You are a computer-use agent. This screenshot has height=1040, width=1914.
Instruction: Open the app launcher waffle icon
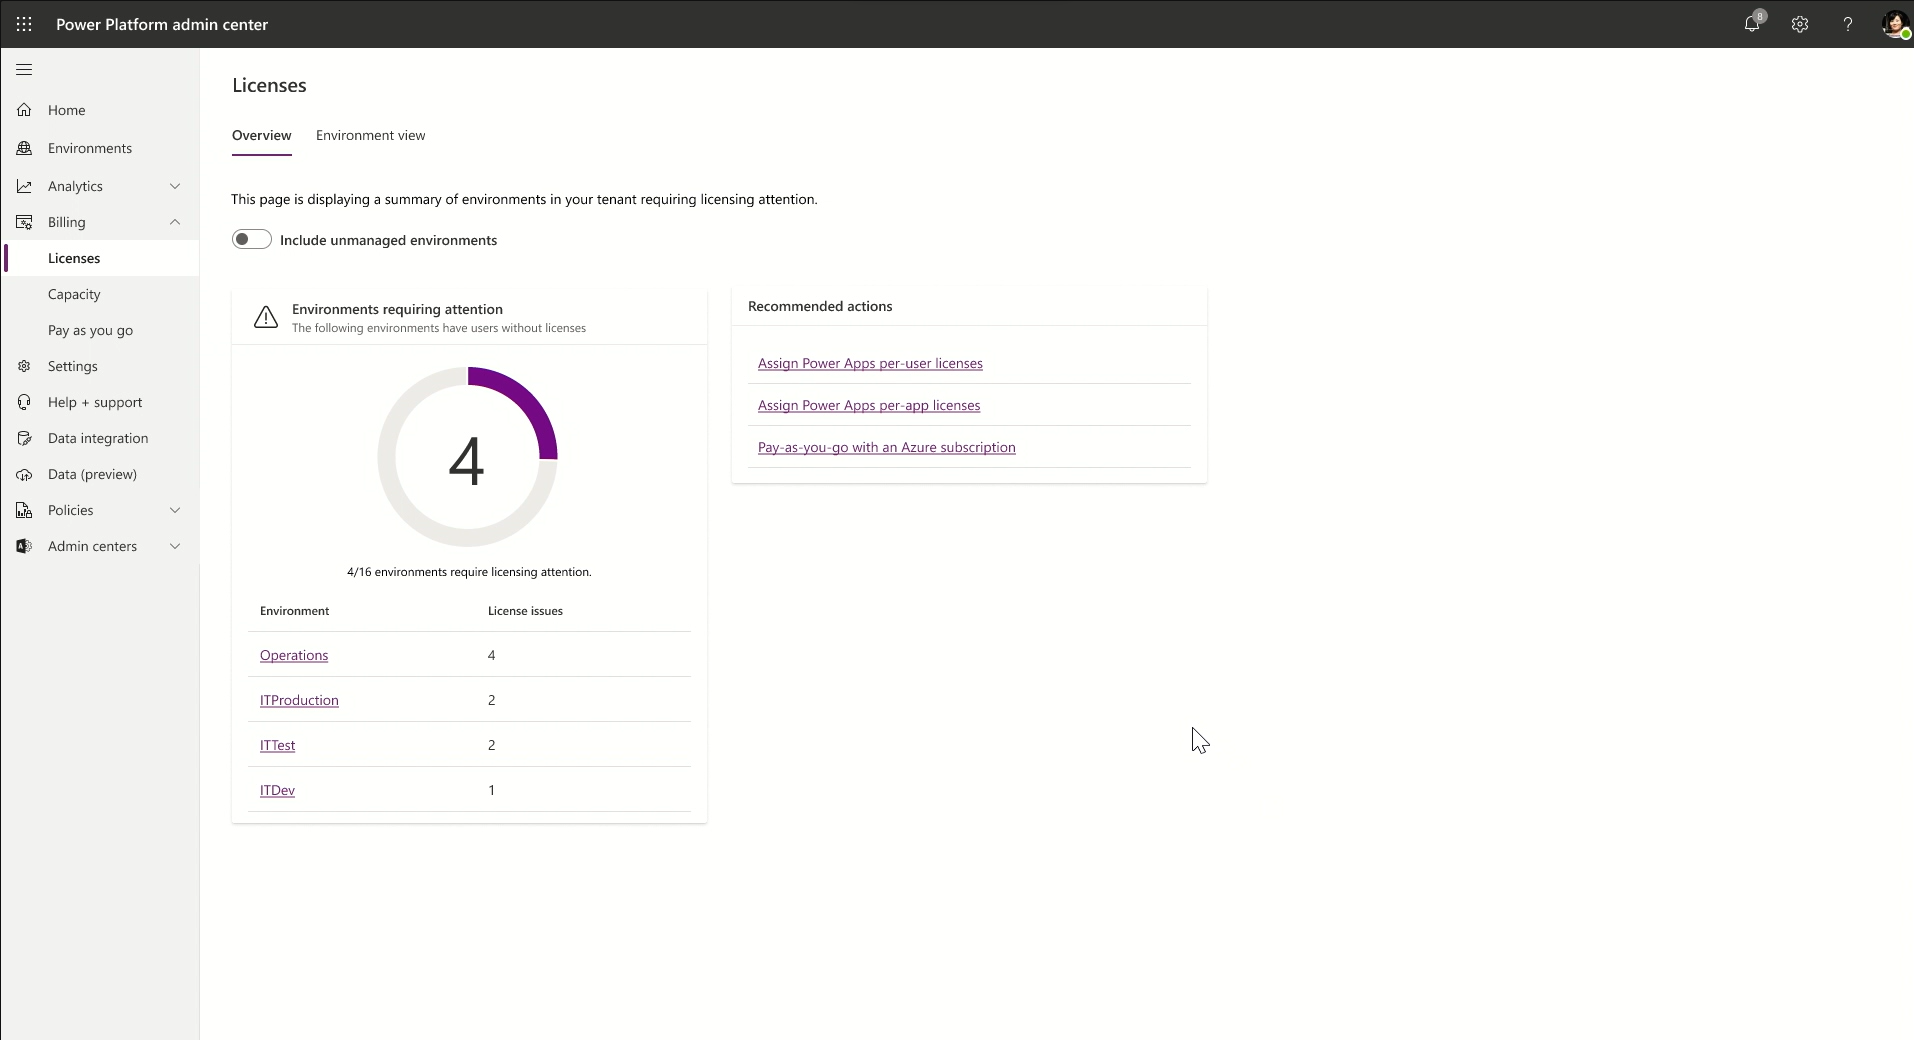tap(24, 24)
